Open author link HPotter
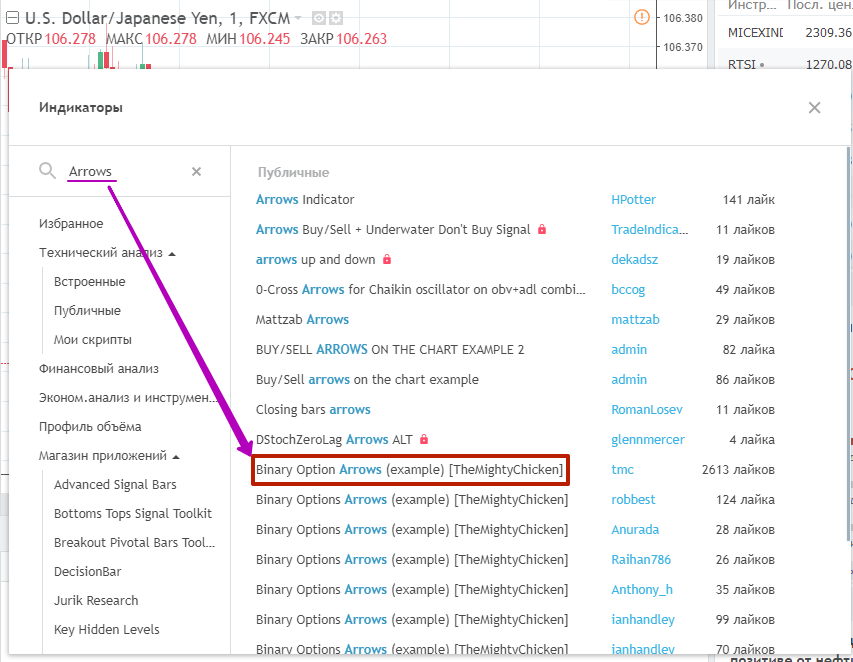Image resolution: width=853 pixels, height=662 pixels. [632, 200]
